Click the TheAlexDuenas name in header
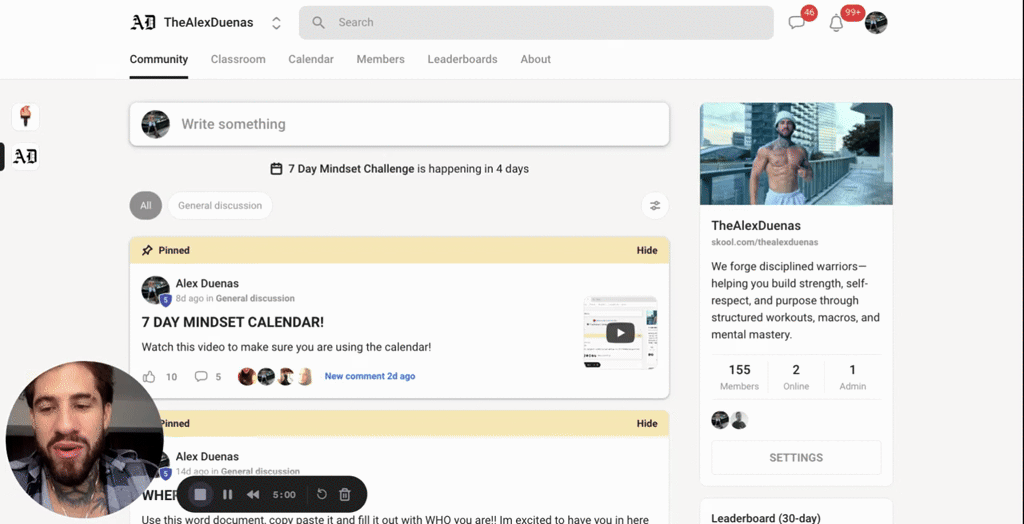 [208, 22]
